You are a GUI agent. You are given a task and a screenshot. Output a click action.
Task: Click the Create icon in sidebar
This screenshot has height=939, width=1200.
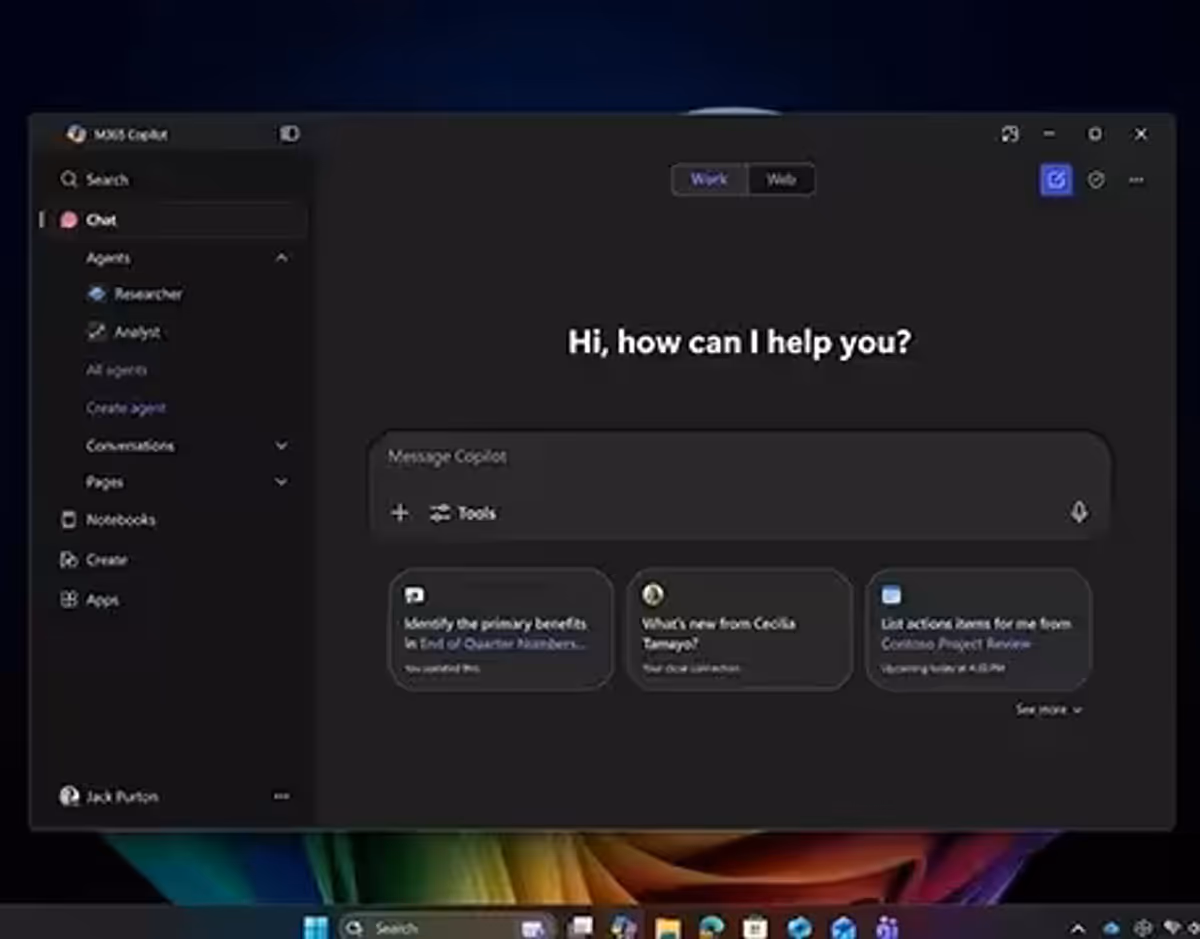(68, 560)
